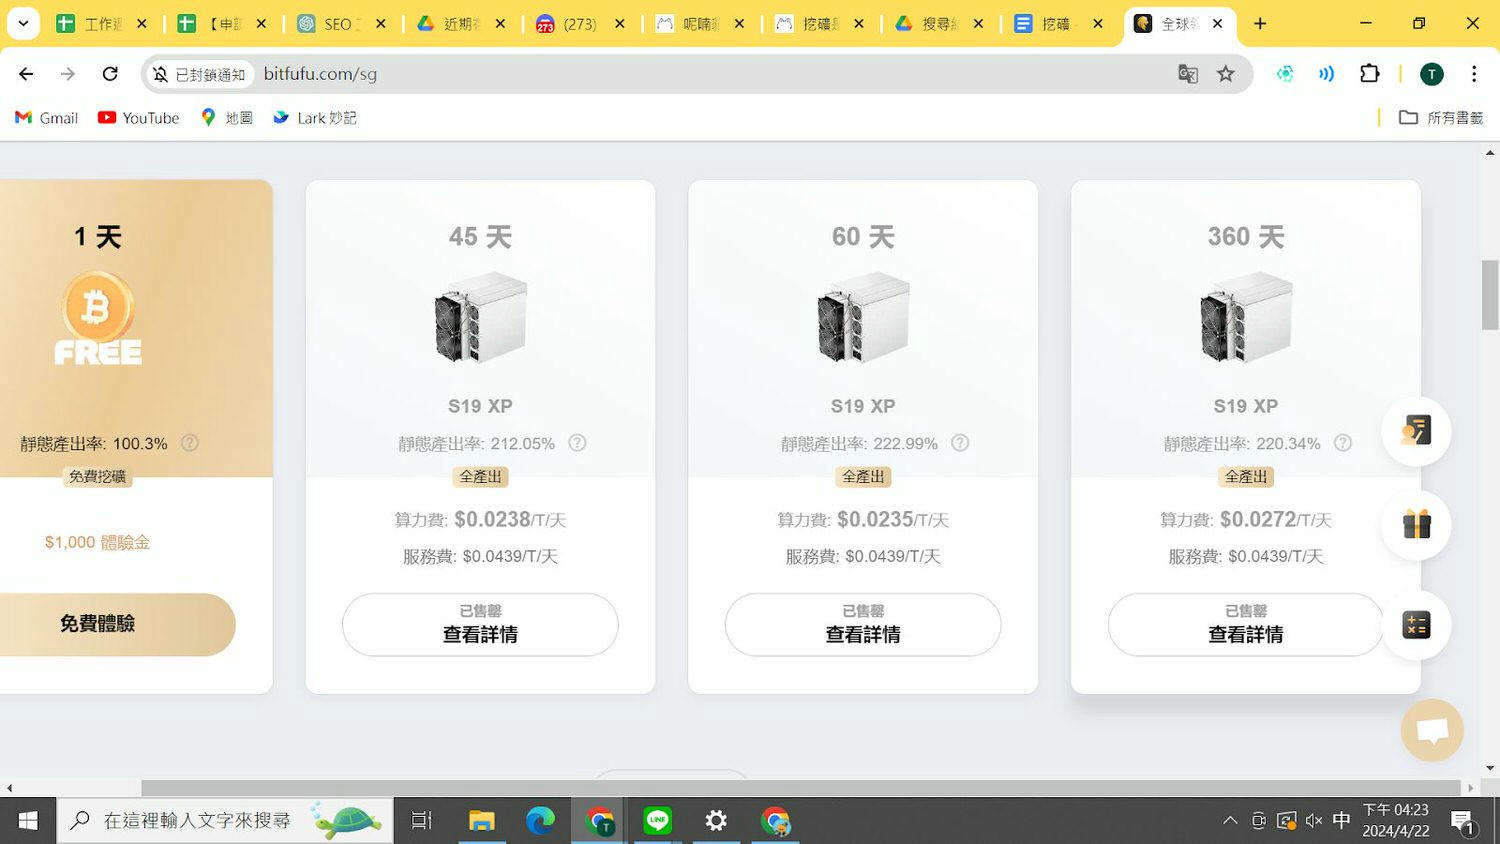Click help icon beside 100.3% output rate
Screen dimensions: 1500x844
[x=189, y=443]
